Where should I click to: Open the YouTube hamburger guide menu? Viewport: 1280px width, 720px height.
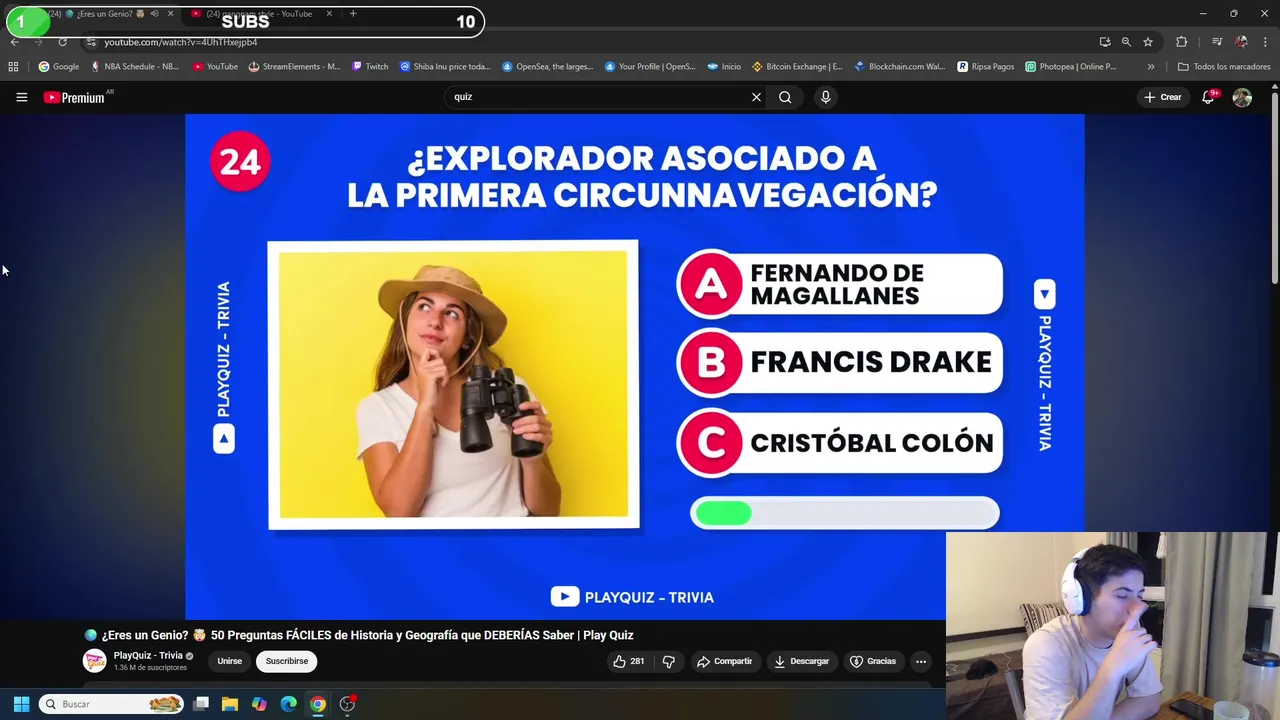pyautogui.click(x=21, y=97)
